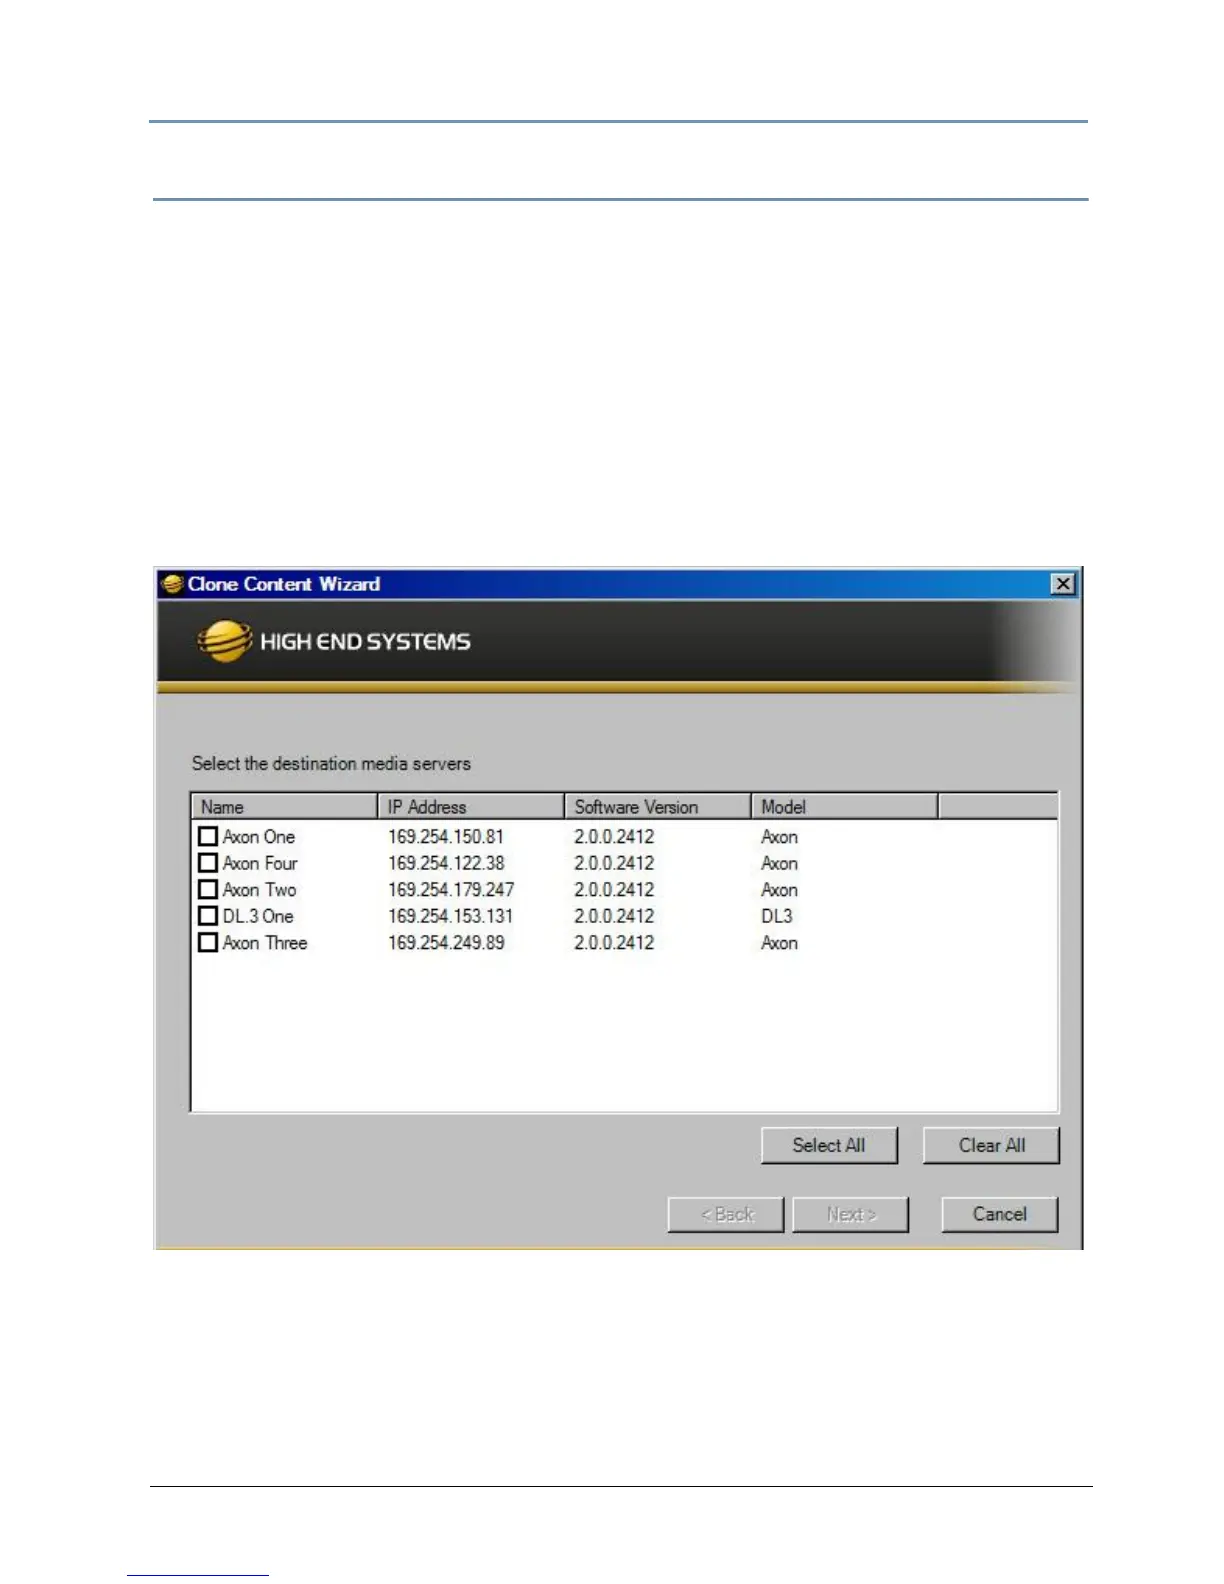Close the Clone Content Wizard window
1224x1584 pixels.
click(x=1063, y=584)
